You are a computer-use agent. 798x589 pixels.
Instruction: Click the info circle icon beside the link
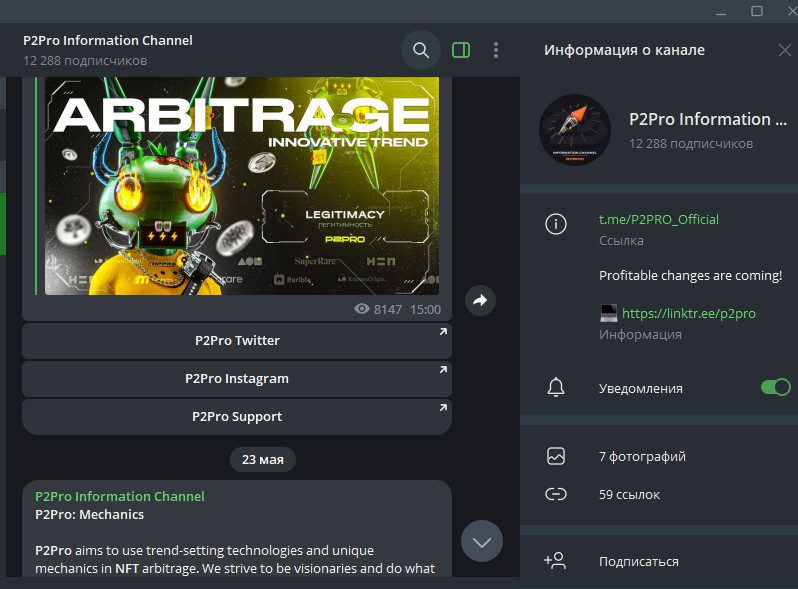556,223
